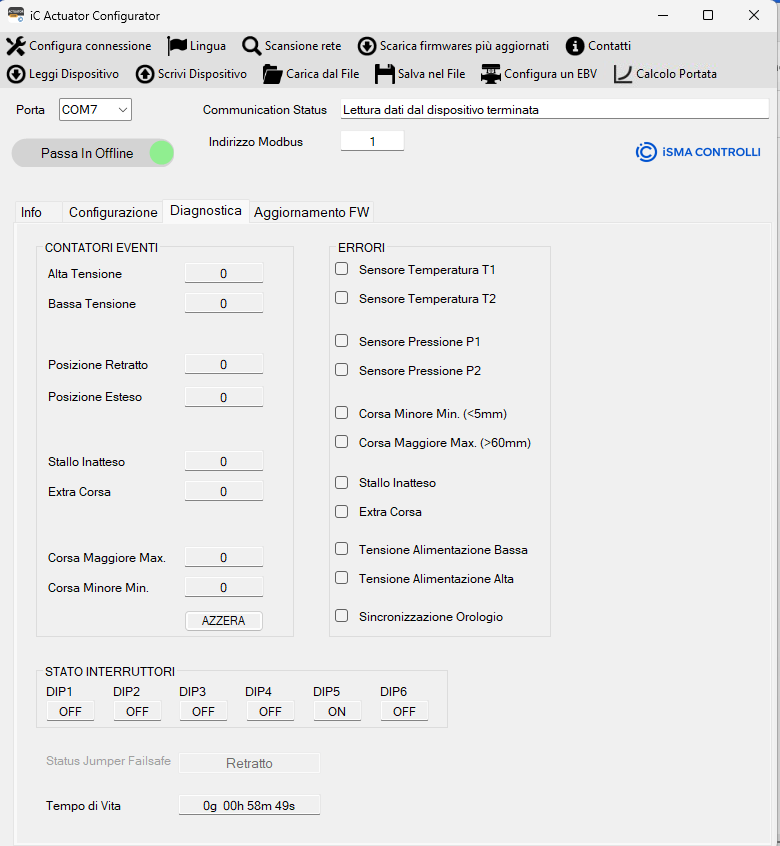Toggle Corsa Minore Min. (<5mm) checkbox

[341, 413]
